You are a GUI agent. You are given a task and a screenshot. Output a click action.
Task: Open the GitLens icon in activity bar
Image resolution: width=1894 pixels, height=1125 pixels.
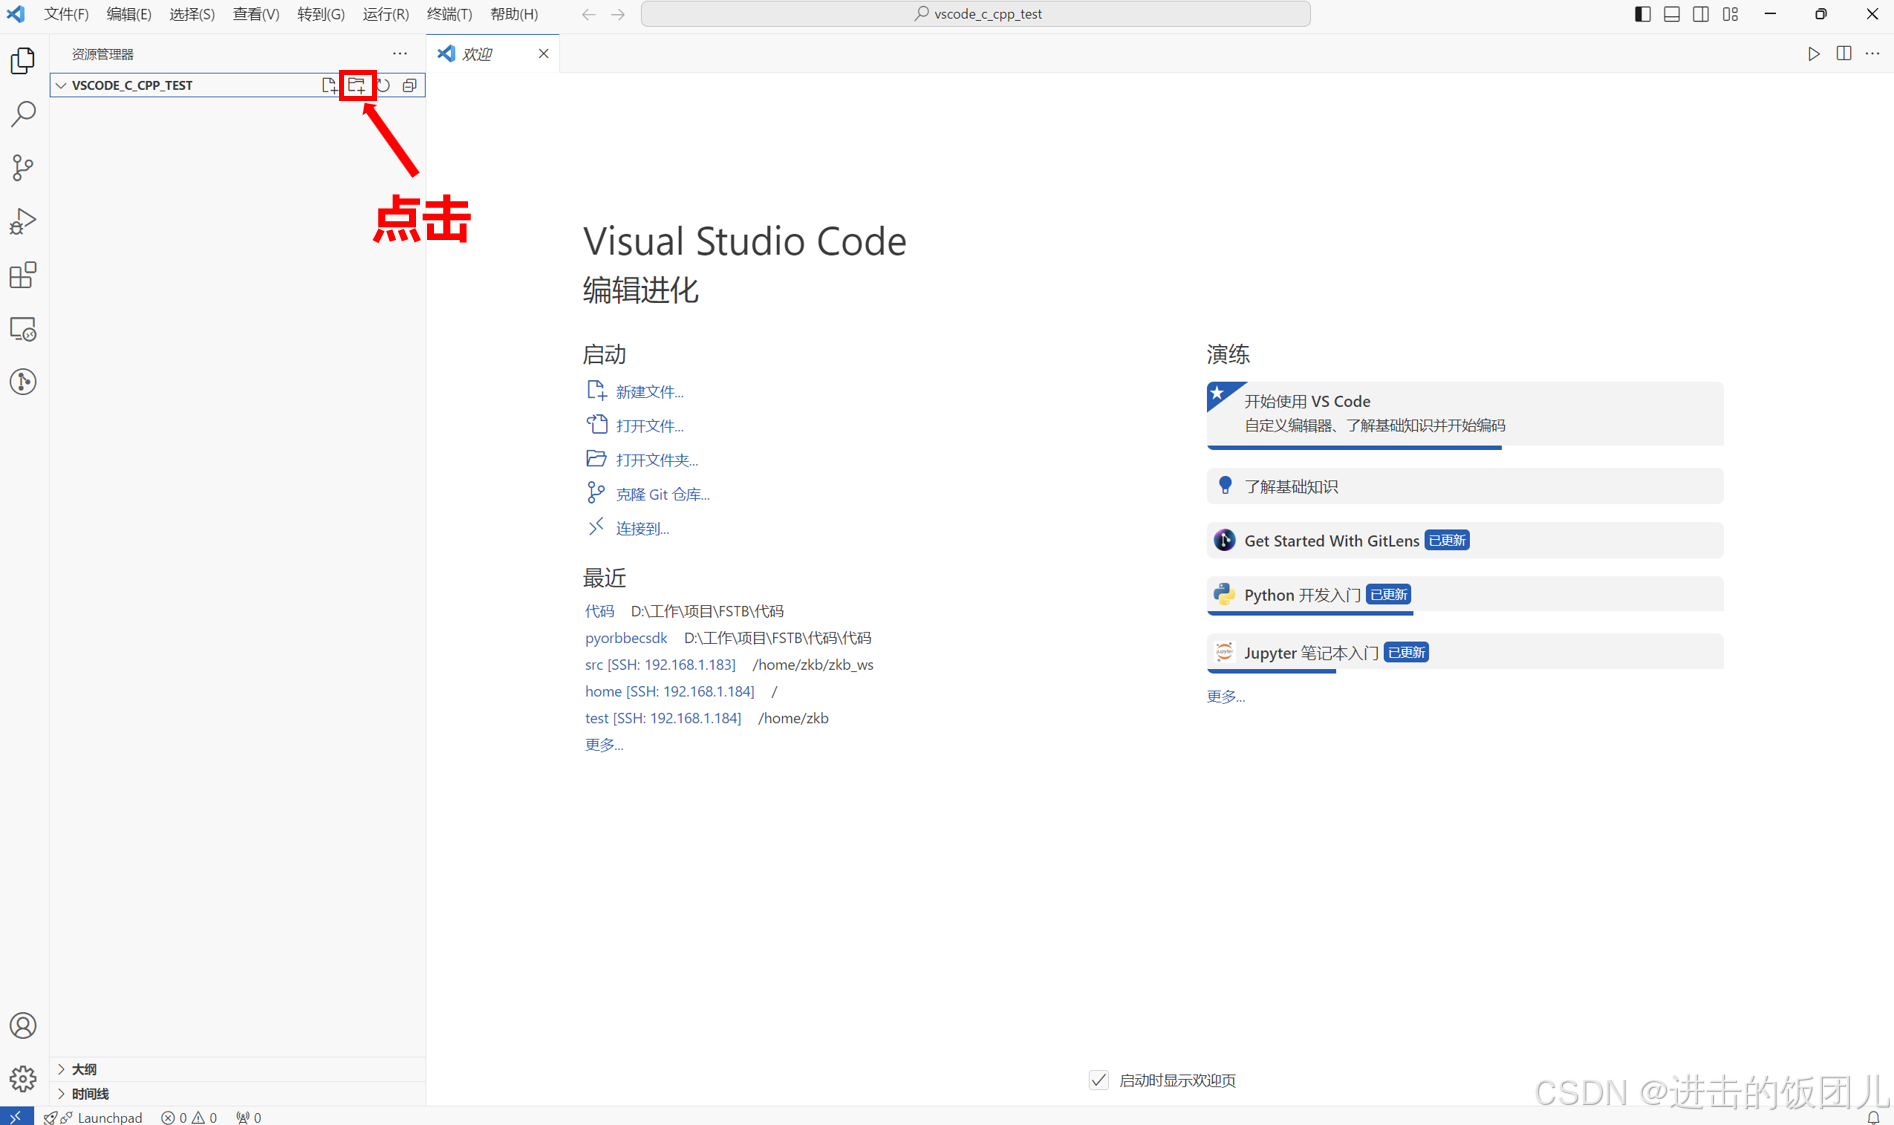23,382
